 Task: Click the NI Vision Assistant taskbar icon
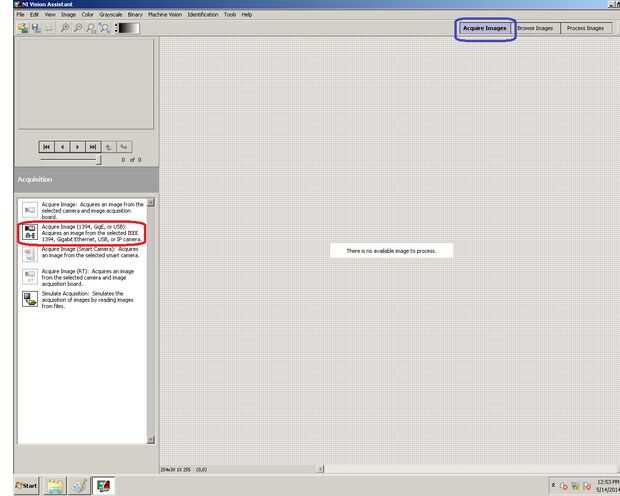point(104,486)
